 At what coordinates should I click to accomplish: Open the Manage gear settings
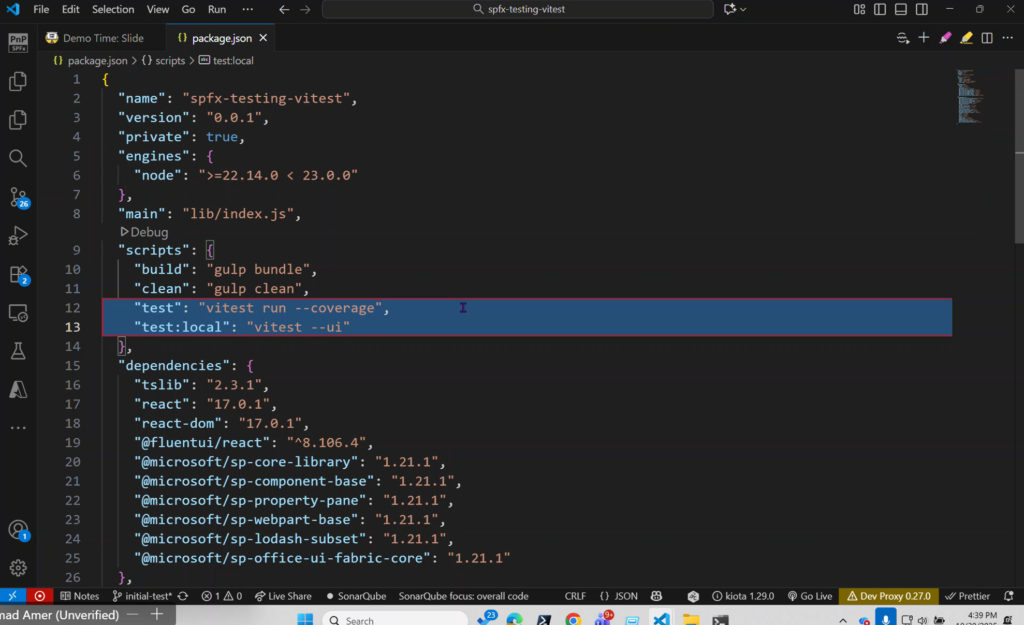point(17,568)
